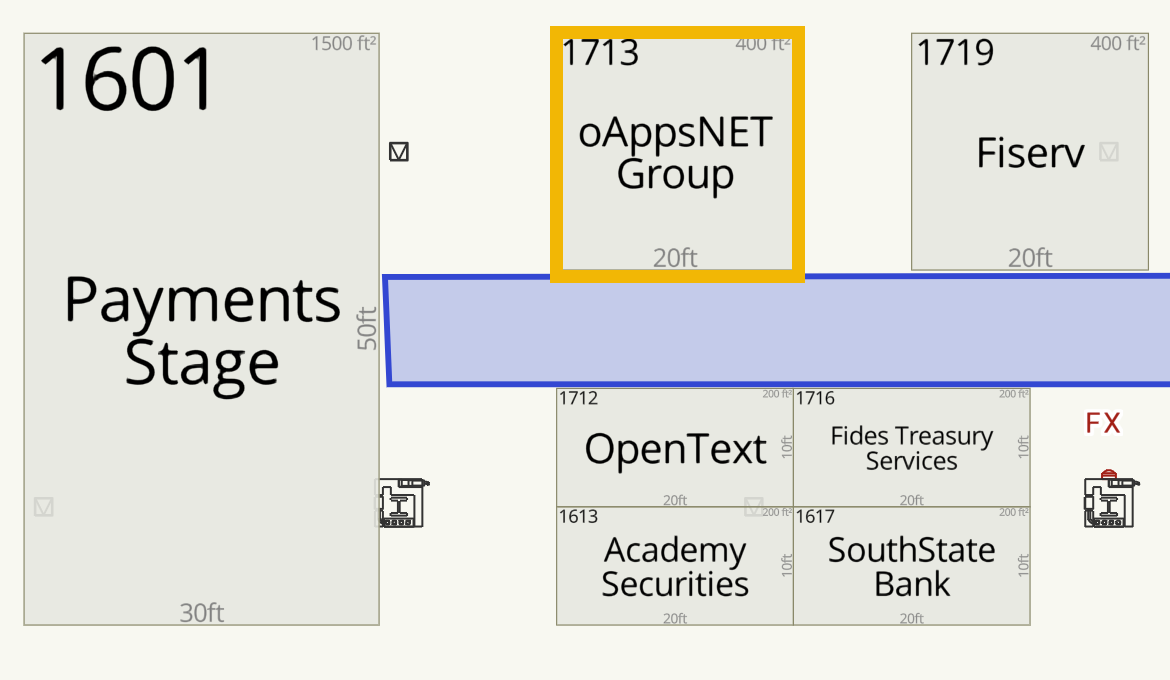Viewport: 1170px width, 680px height.
Task: Click the 1500 ft² area label
Action: point(343,44)
